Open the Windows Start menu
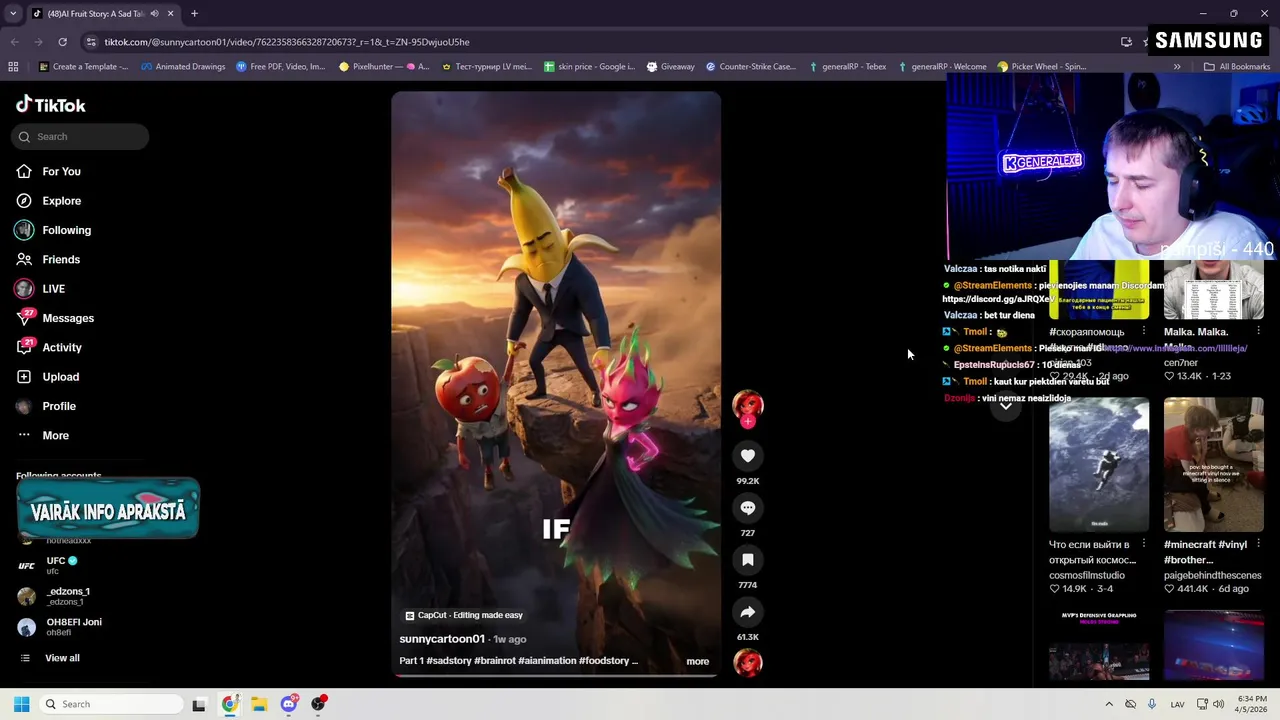 pyautogui.click(x=21, y=704)
